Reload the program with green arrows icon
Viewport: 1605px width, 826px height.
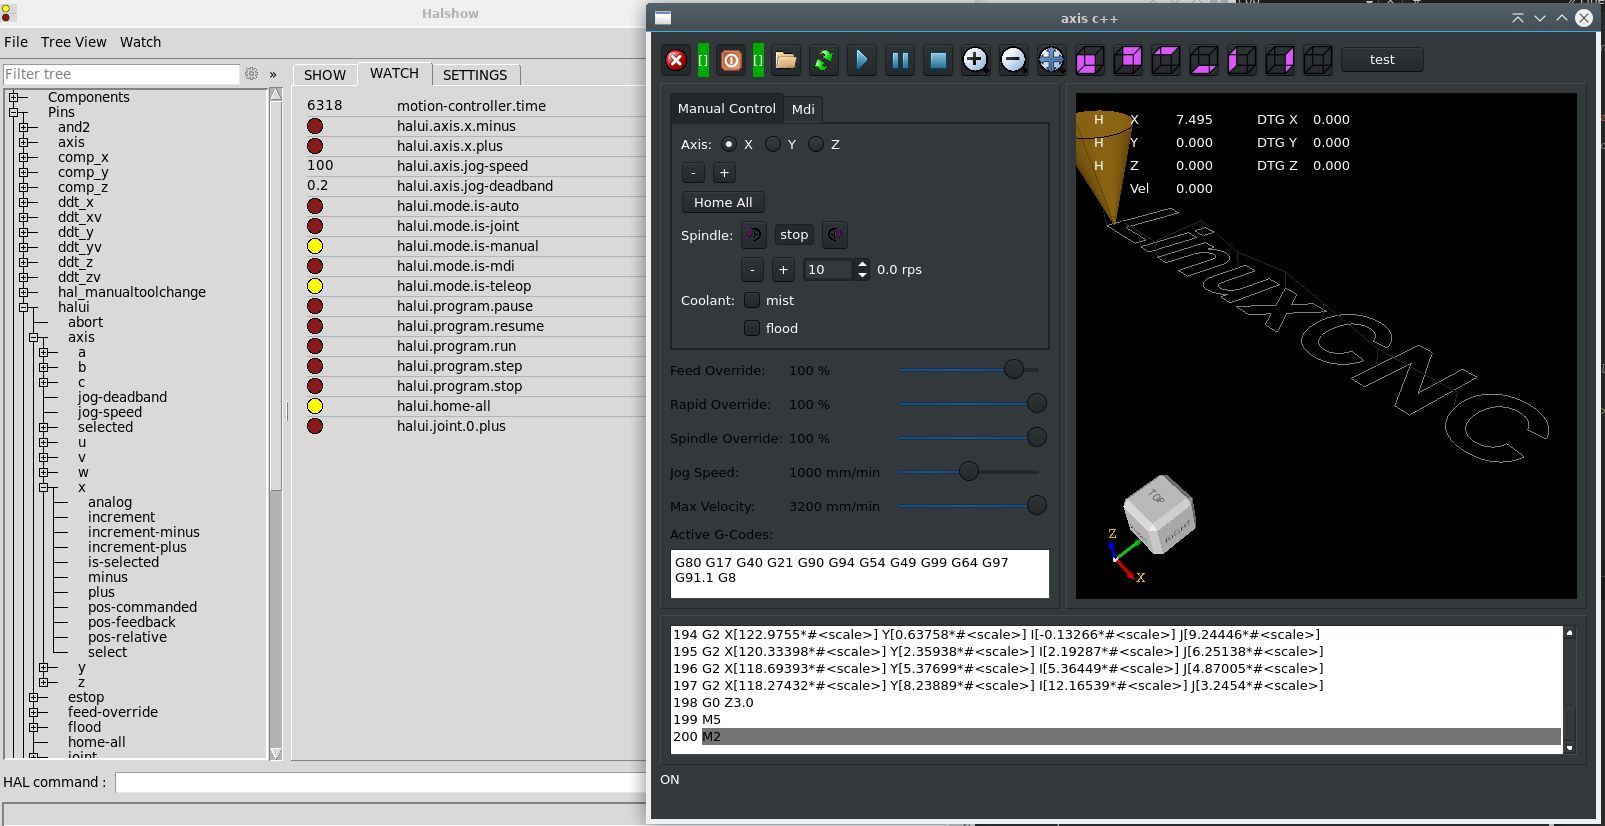coord(824,60)
